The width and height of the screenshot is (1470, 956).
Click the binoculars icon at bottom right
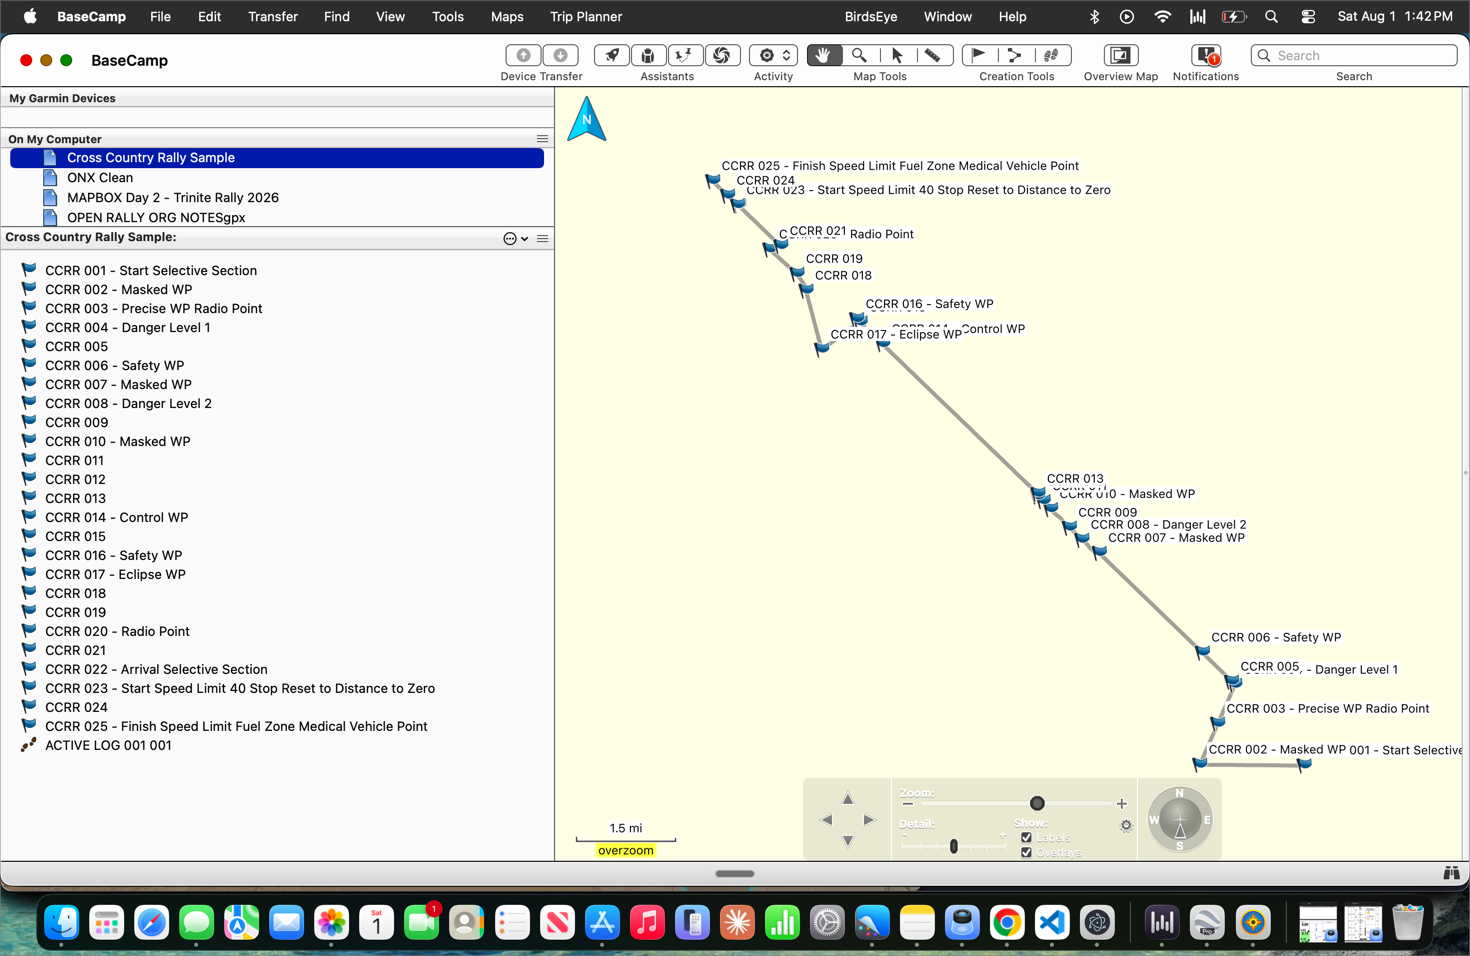1451,873
